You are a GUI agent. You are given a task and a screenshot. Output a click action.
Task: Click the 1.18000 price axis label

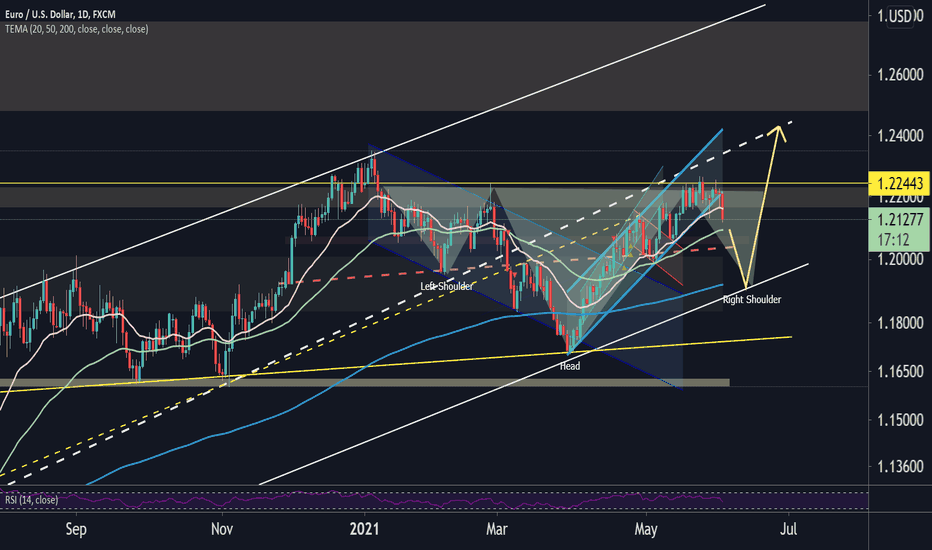point(900,323)
